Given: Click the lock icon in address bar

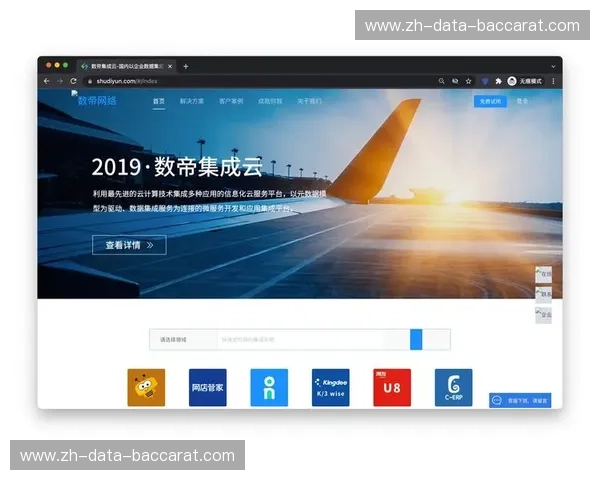Looking at the screenshot, I should tap(90, 81).
